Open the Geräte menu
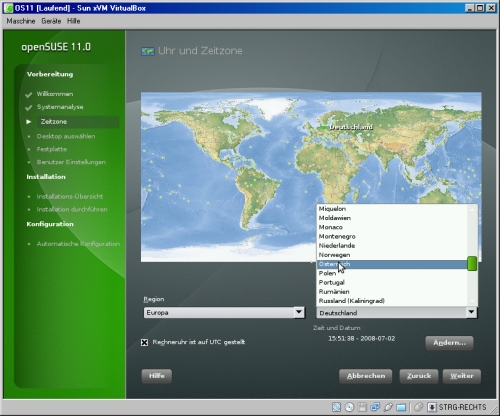This screenshot has height=416, width=500. tap(51, 21)
